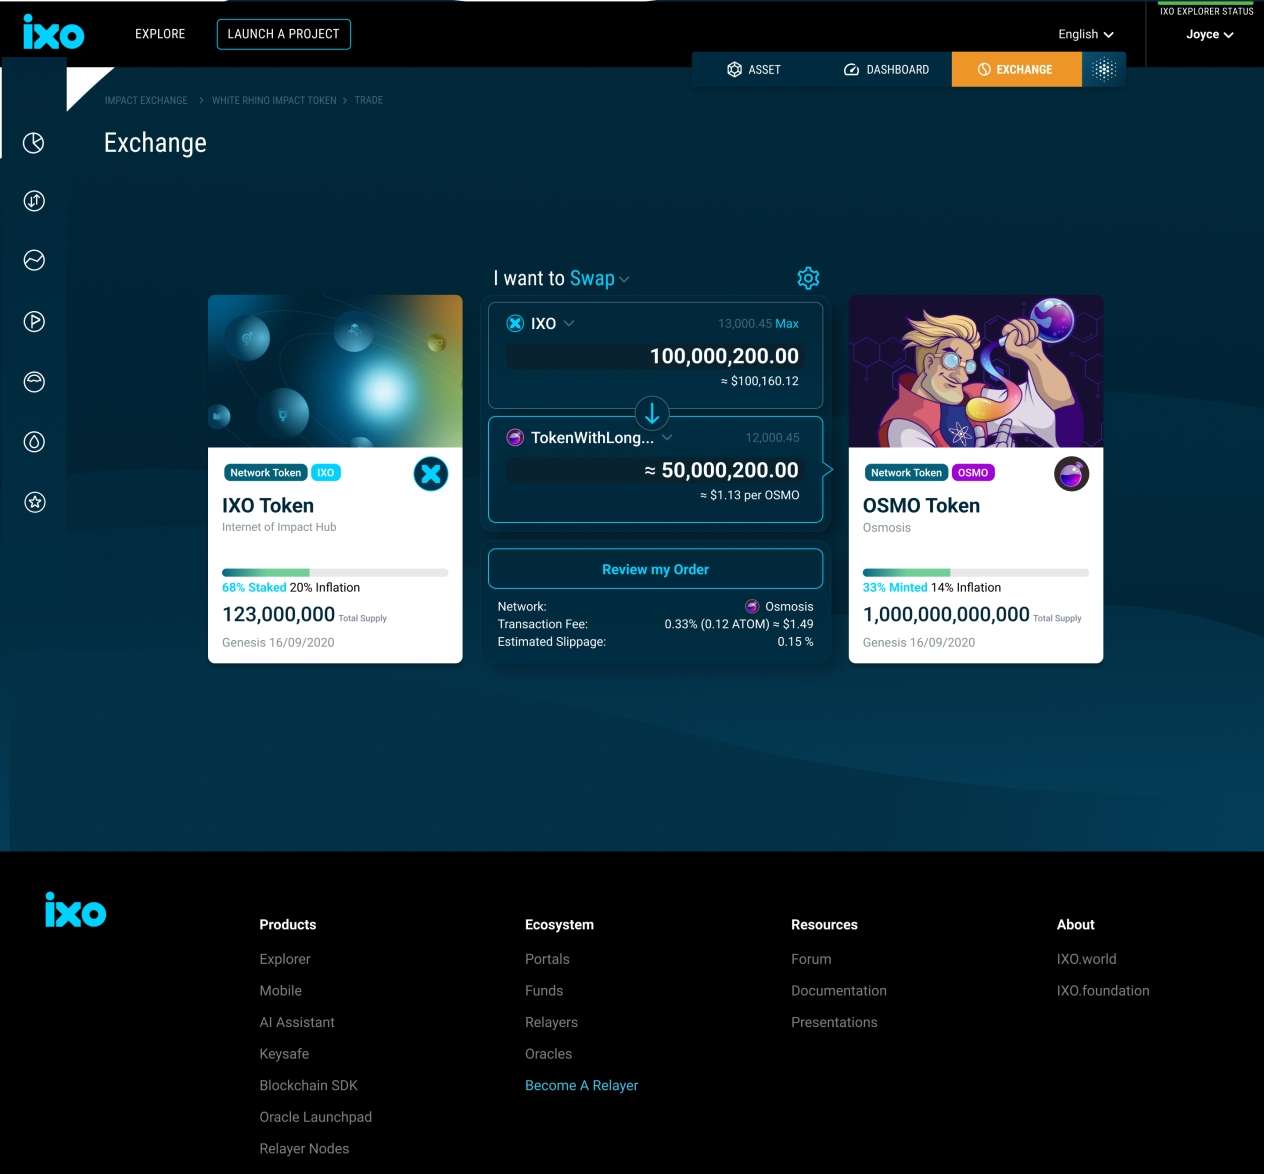Click the IXO Token staked progress bar
This screenshot has height=1174, width=1264.
[x=335, y=572]
